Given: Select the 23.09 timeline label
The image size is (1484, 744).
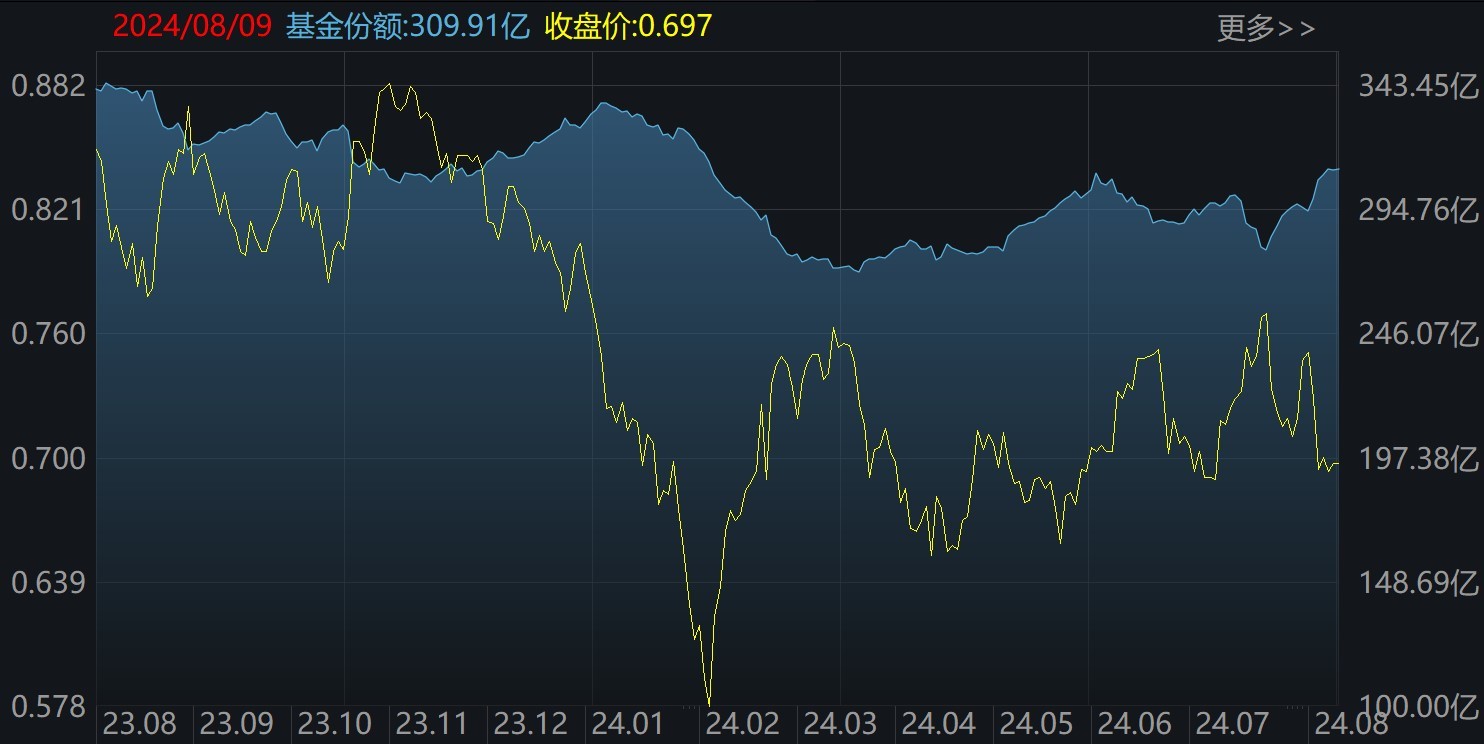Looking at the screenshot, I should tap(239, 724).
